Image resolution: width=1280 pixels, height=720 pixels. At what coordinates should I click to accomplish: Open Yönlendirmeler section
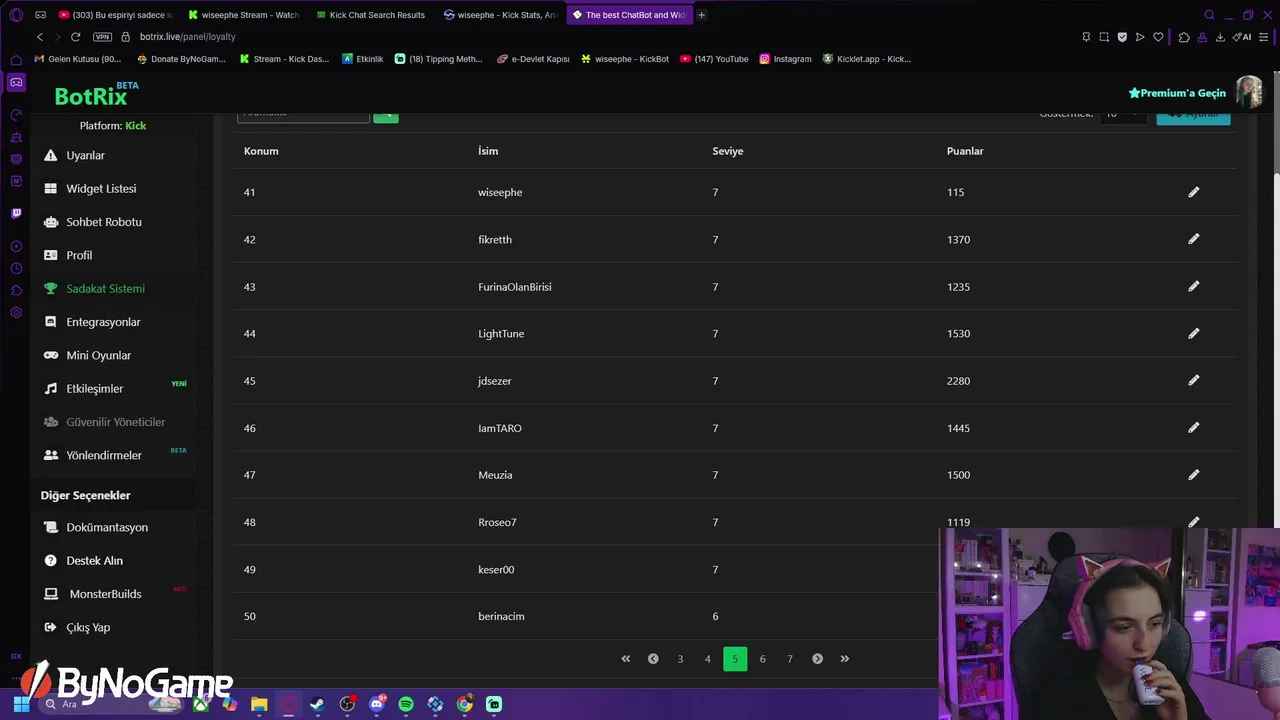[103, 455]
